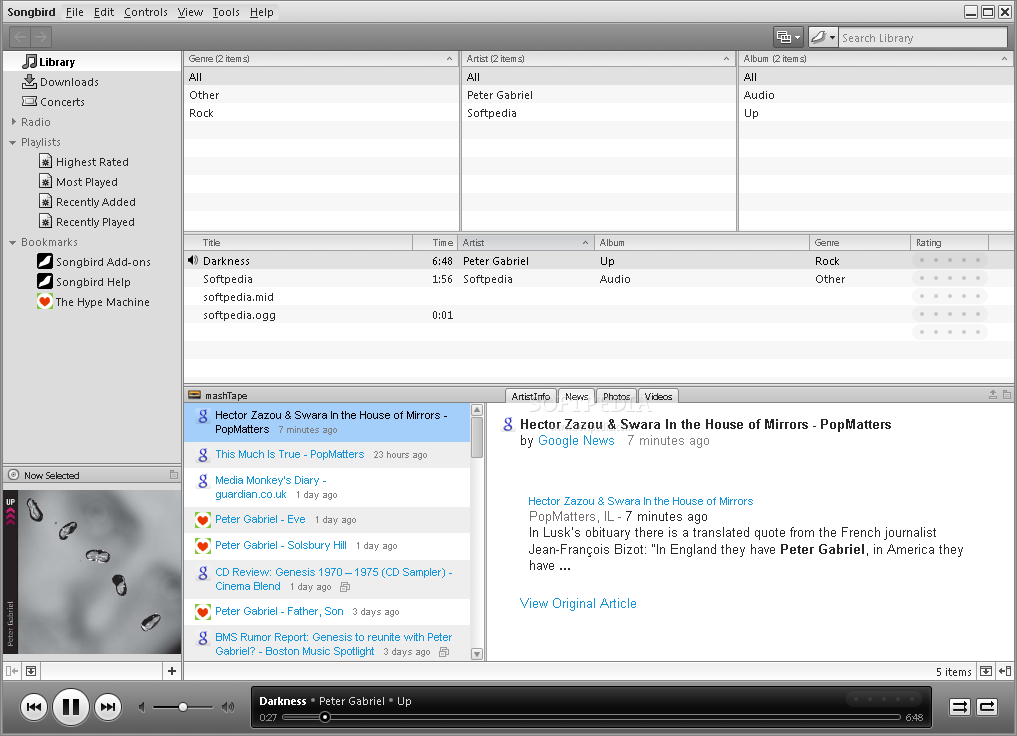Open the Google News link
This screenshot has height=736, width=1017.
click(x=576, y=440)
